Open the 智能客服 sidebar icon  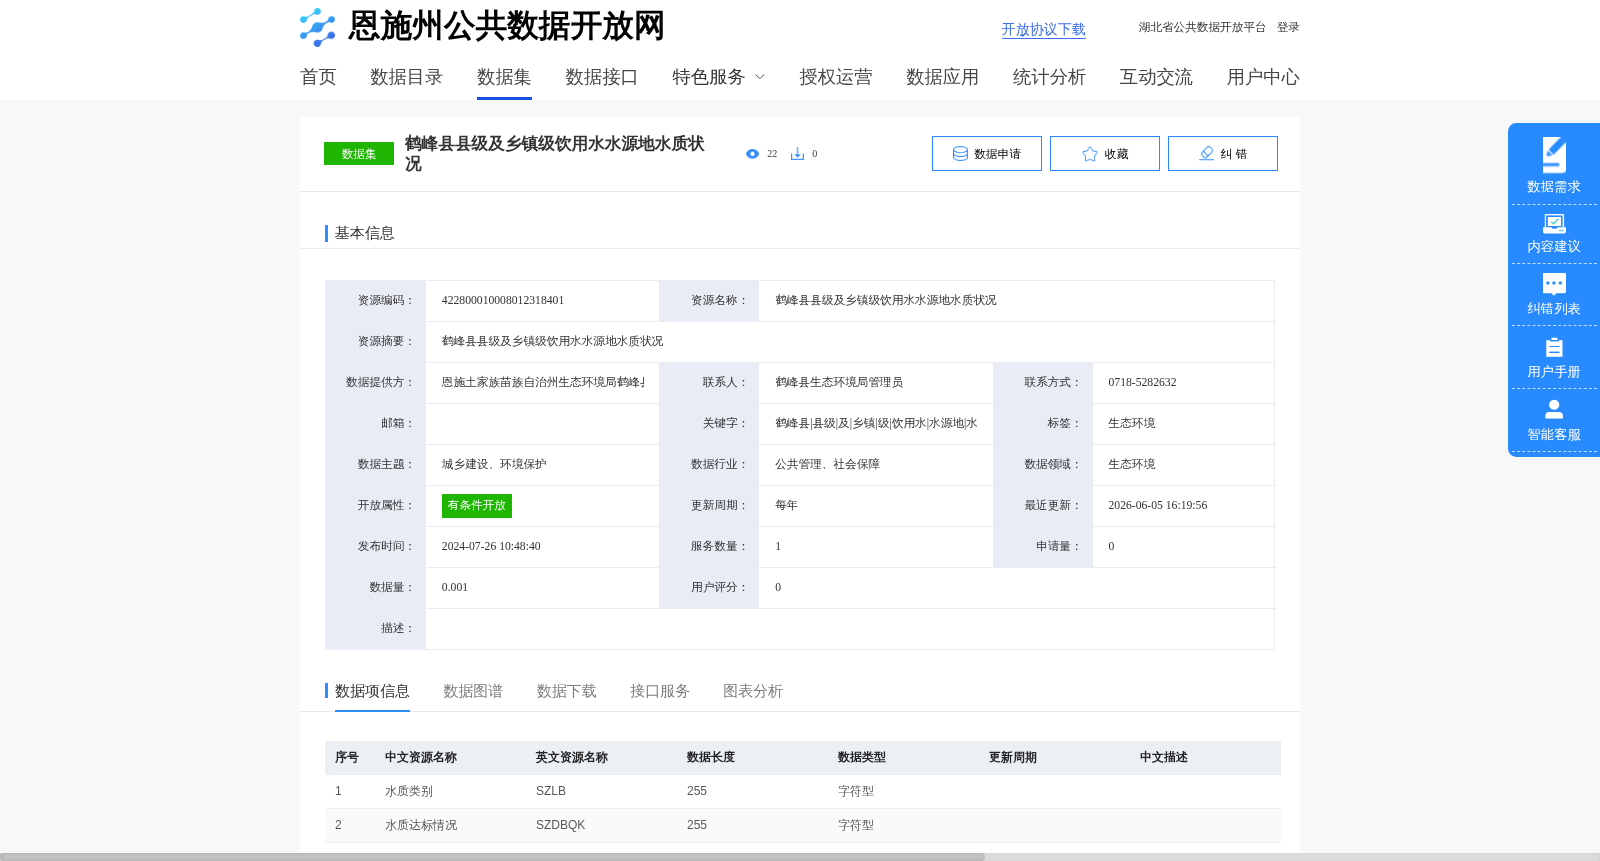[1554, 409]
